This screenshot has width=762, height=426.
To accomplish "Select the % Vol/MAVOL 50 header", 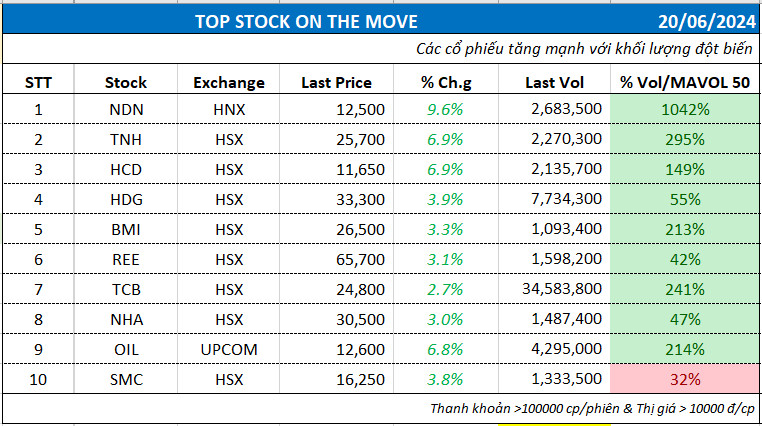I will click(685, 82).
